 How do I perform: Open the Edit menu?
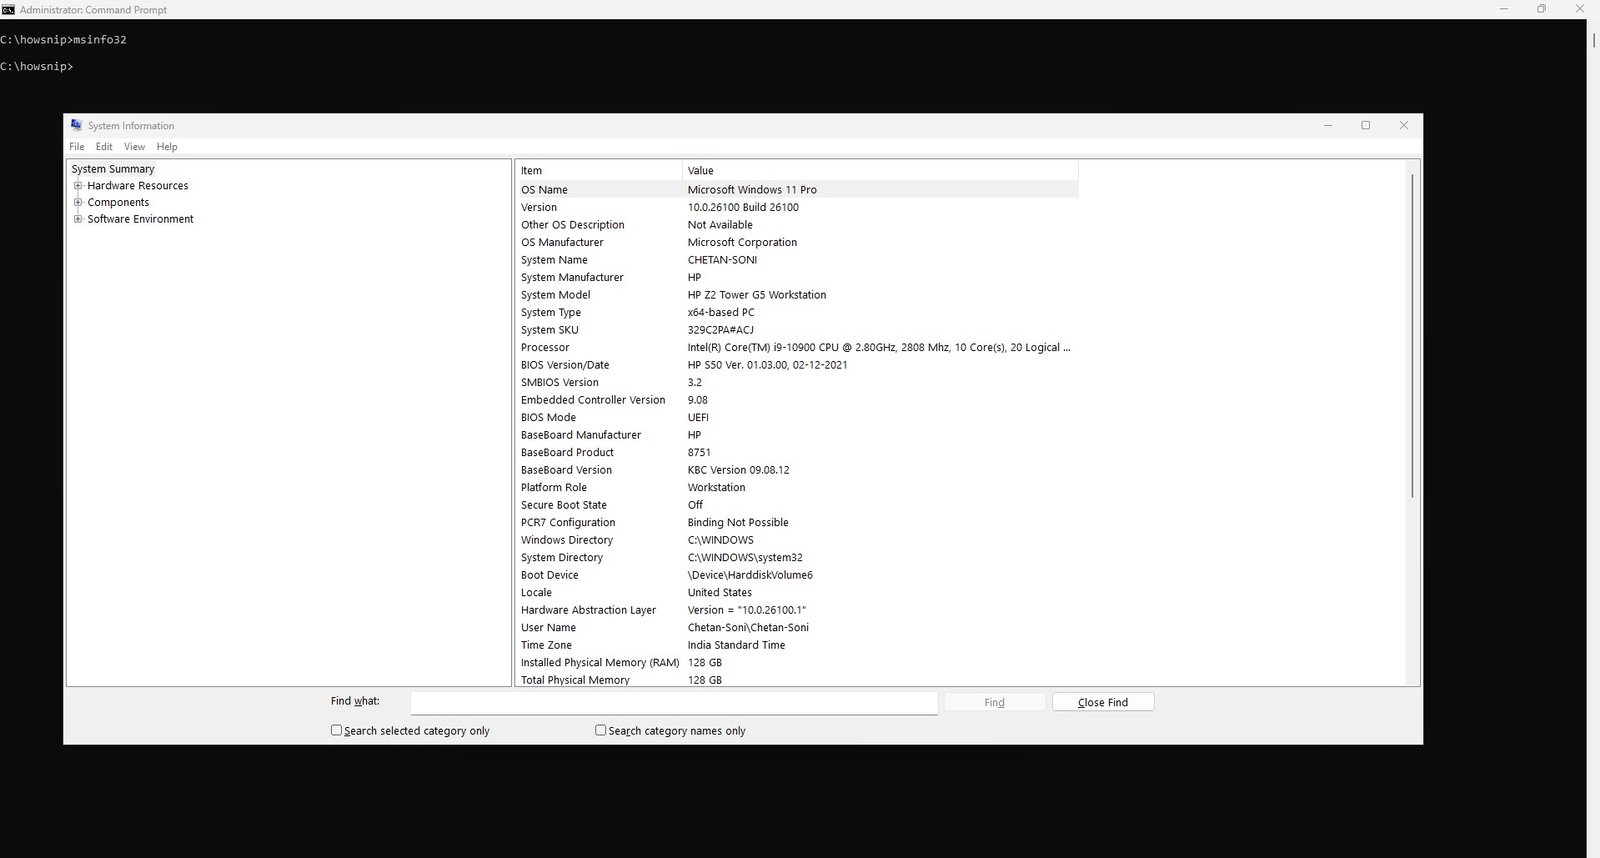point(104,147)
